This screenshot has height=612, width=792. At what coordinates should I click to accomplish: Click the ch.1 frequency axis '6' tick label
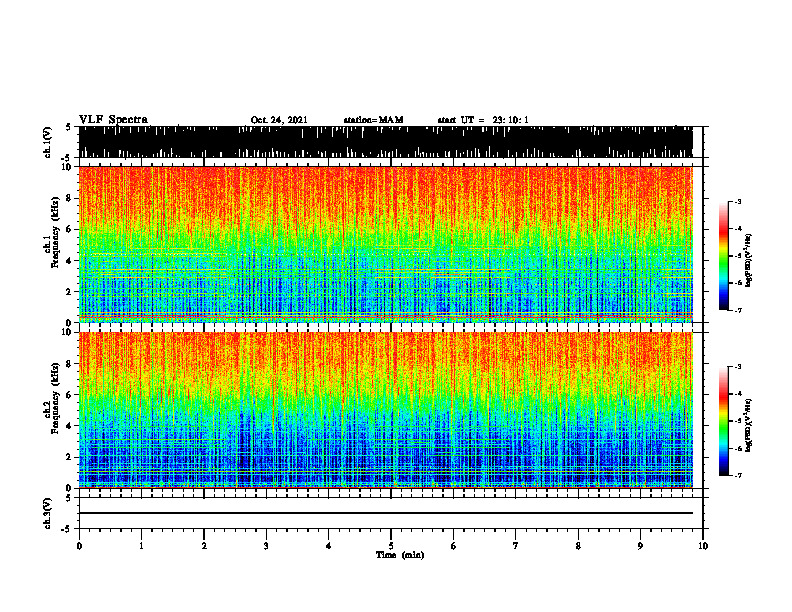point(69,229)
